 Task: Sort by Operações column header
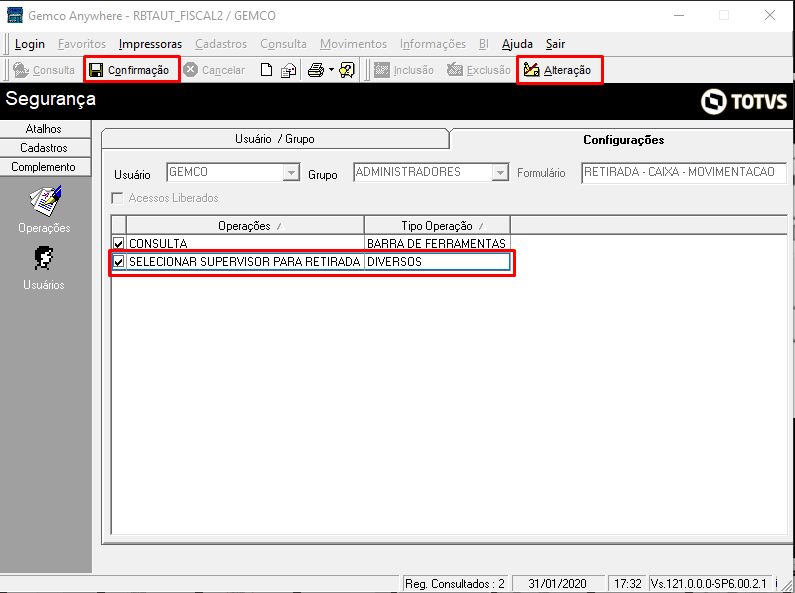pos(245,226)
